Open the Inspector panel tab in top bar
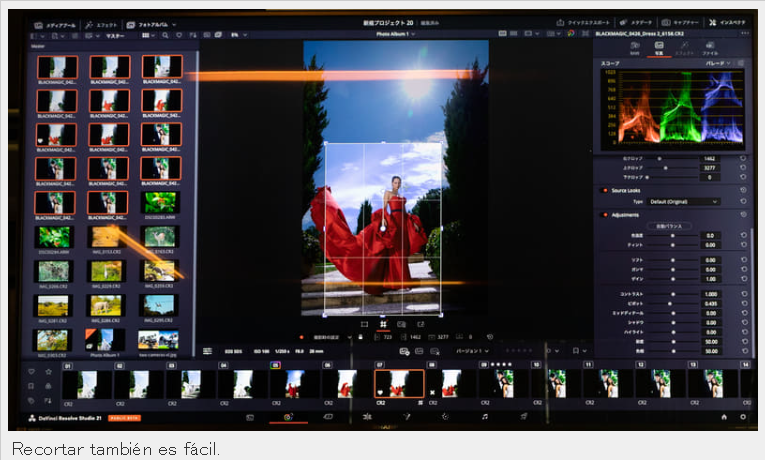765x460 pixels. 727,22
